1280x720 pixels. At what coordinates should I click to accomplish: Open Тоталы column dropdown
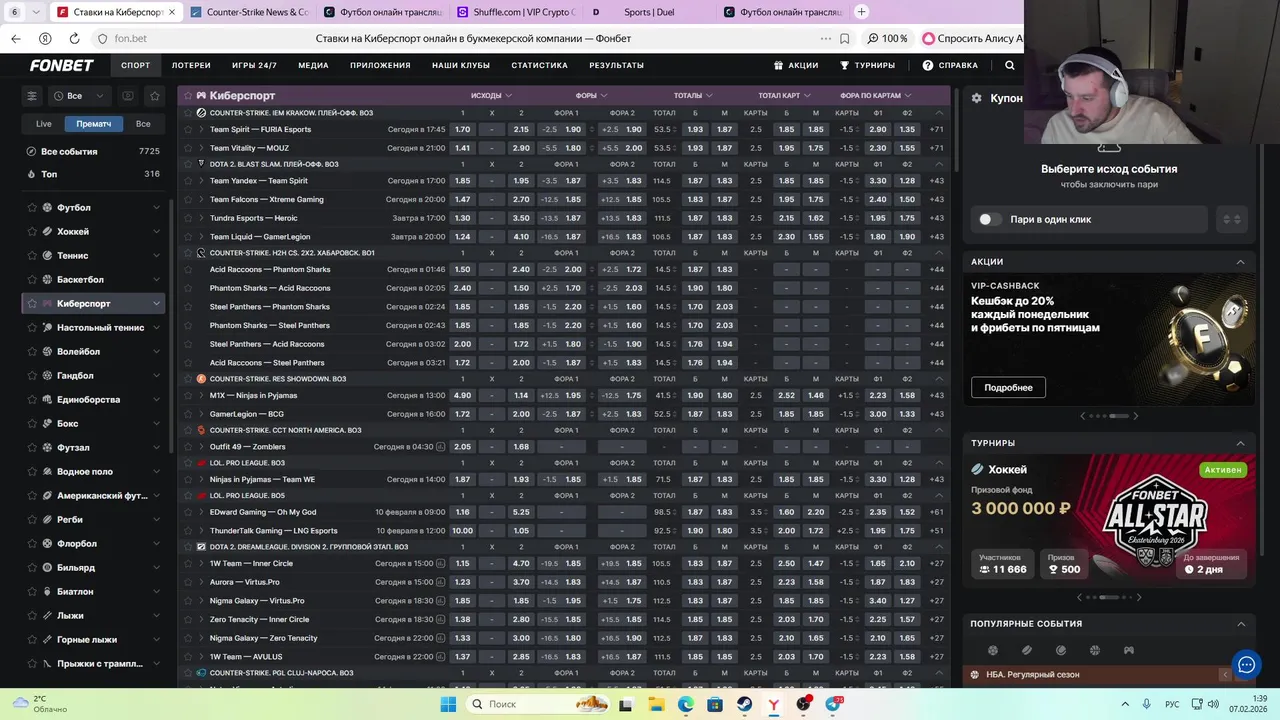point(693,95)
